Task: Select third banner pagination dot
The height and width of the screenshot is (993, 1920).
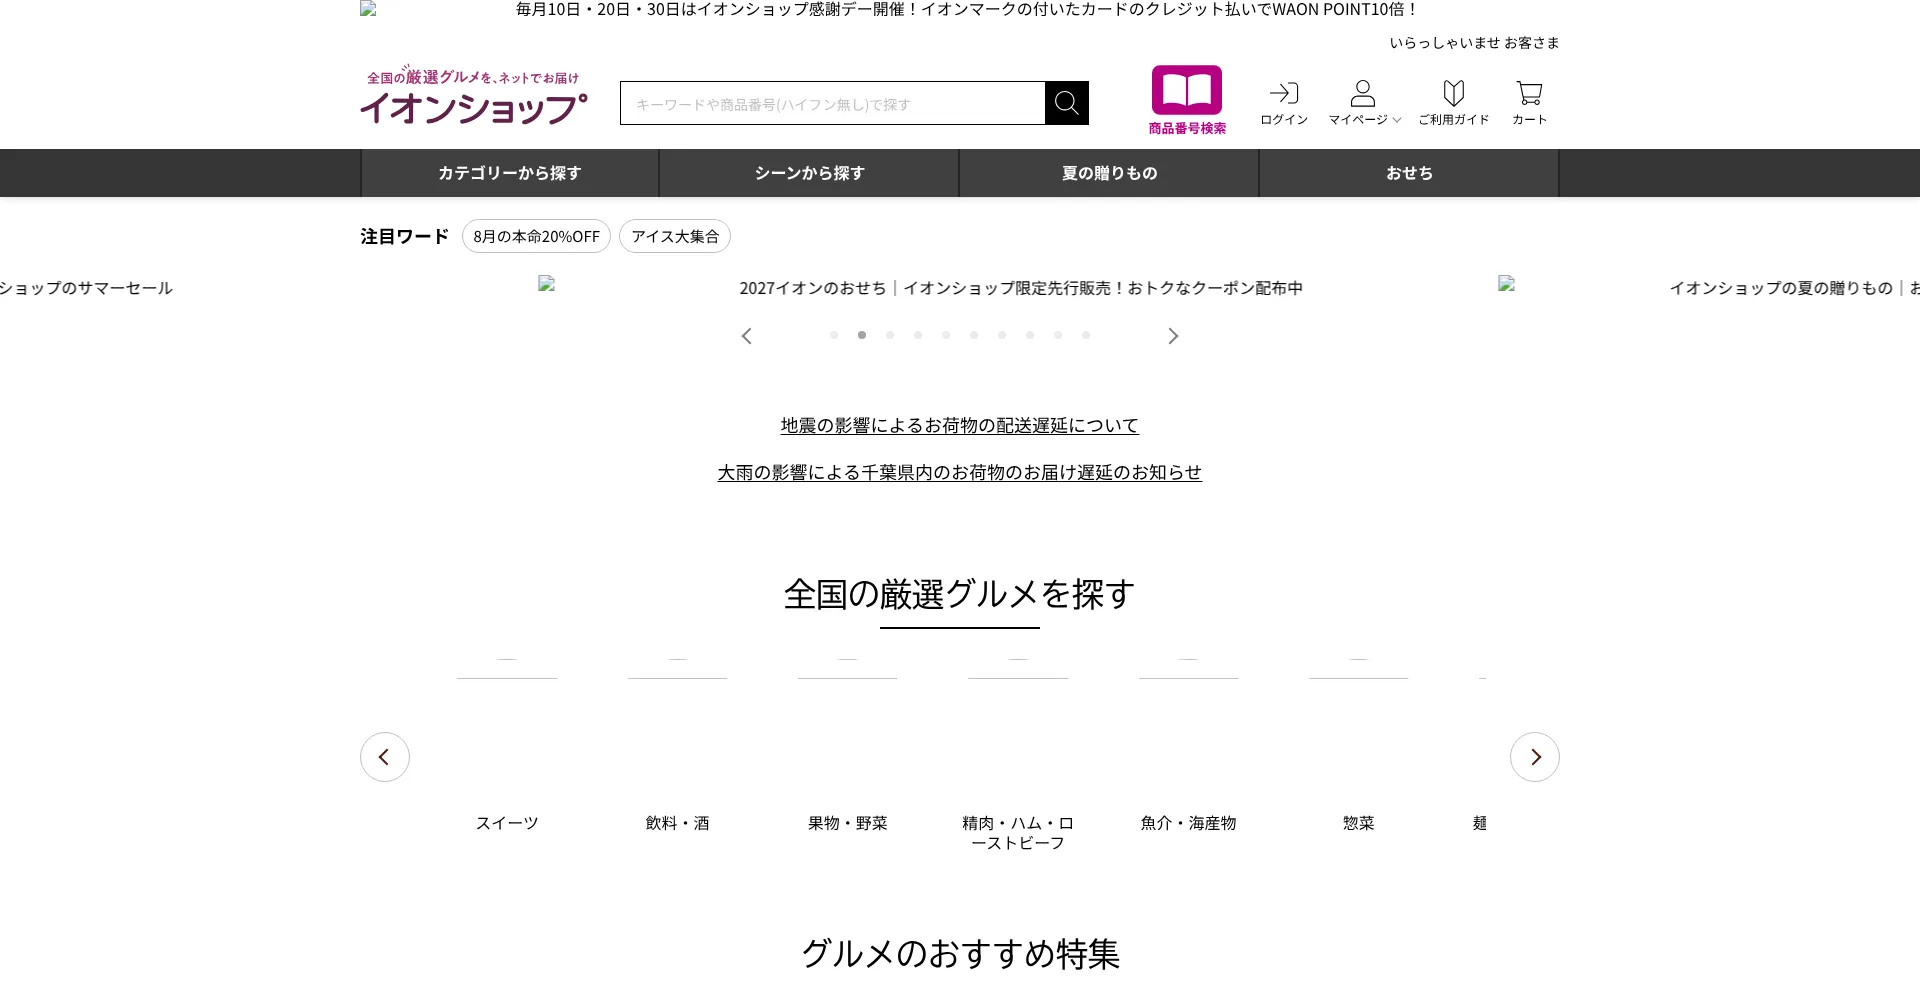Action: click(890, 335)
